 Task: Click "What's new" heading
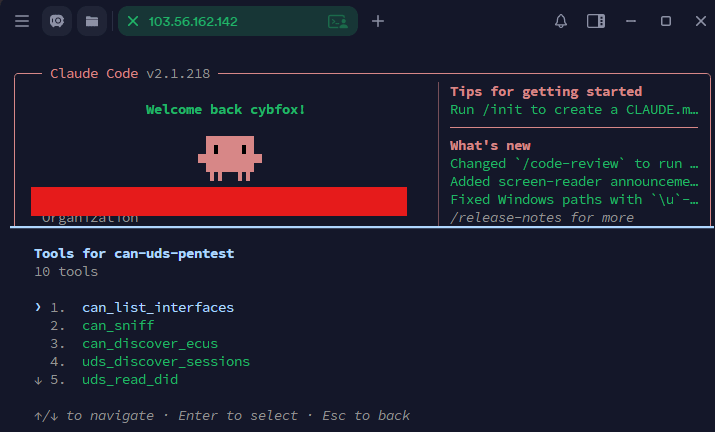pyautogui.click(x=490, y=146)
